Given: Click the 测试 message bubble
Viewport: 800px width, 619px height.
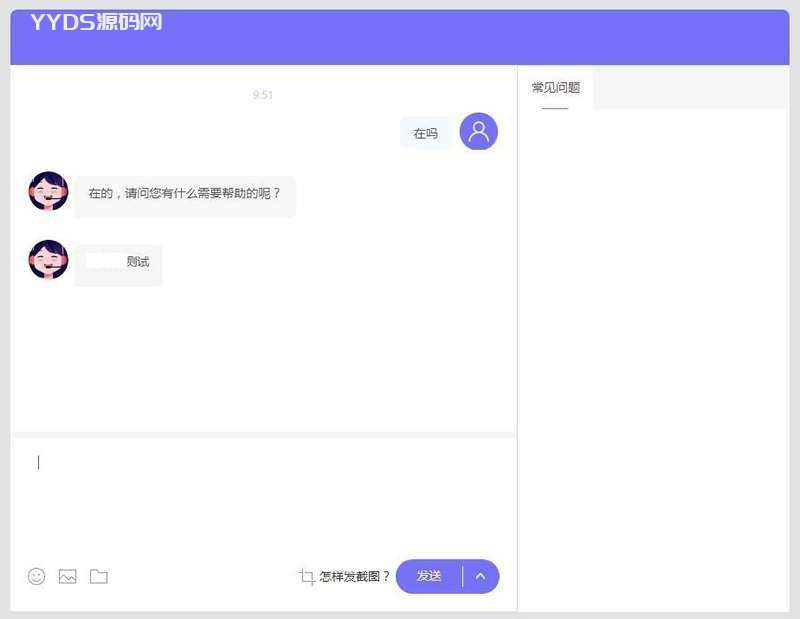Looking at the screenshot, I should (119, 263).
